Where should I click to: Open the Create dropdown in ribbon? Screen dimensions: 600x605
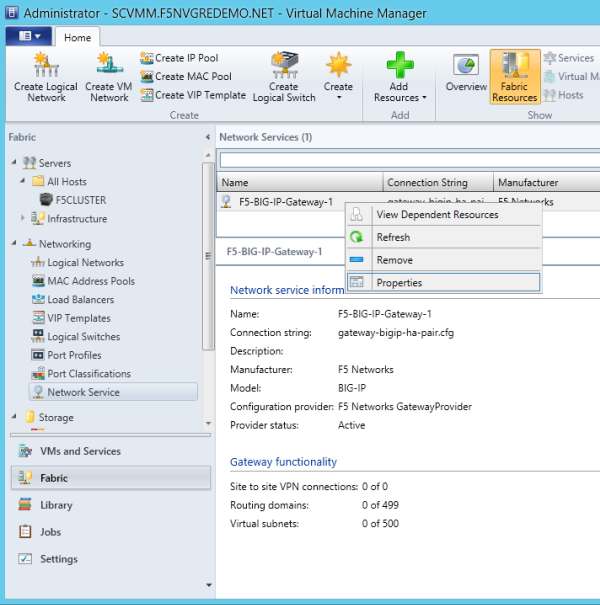pos(338,76)
